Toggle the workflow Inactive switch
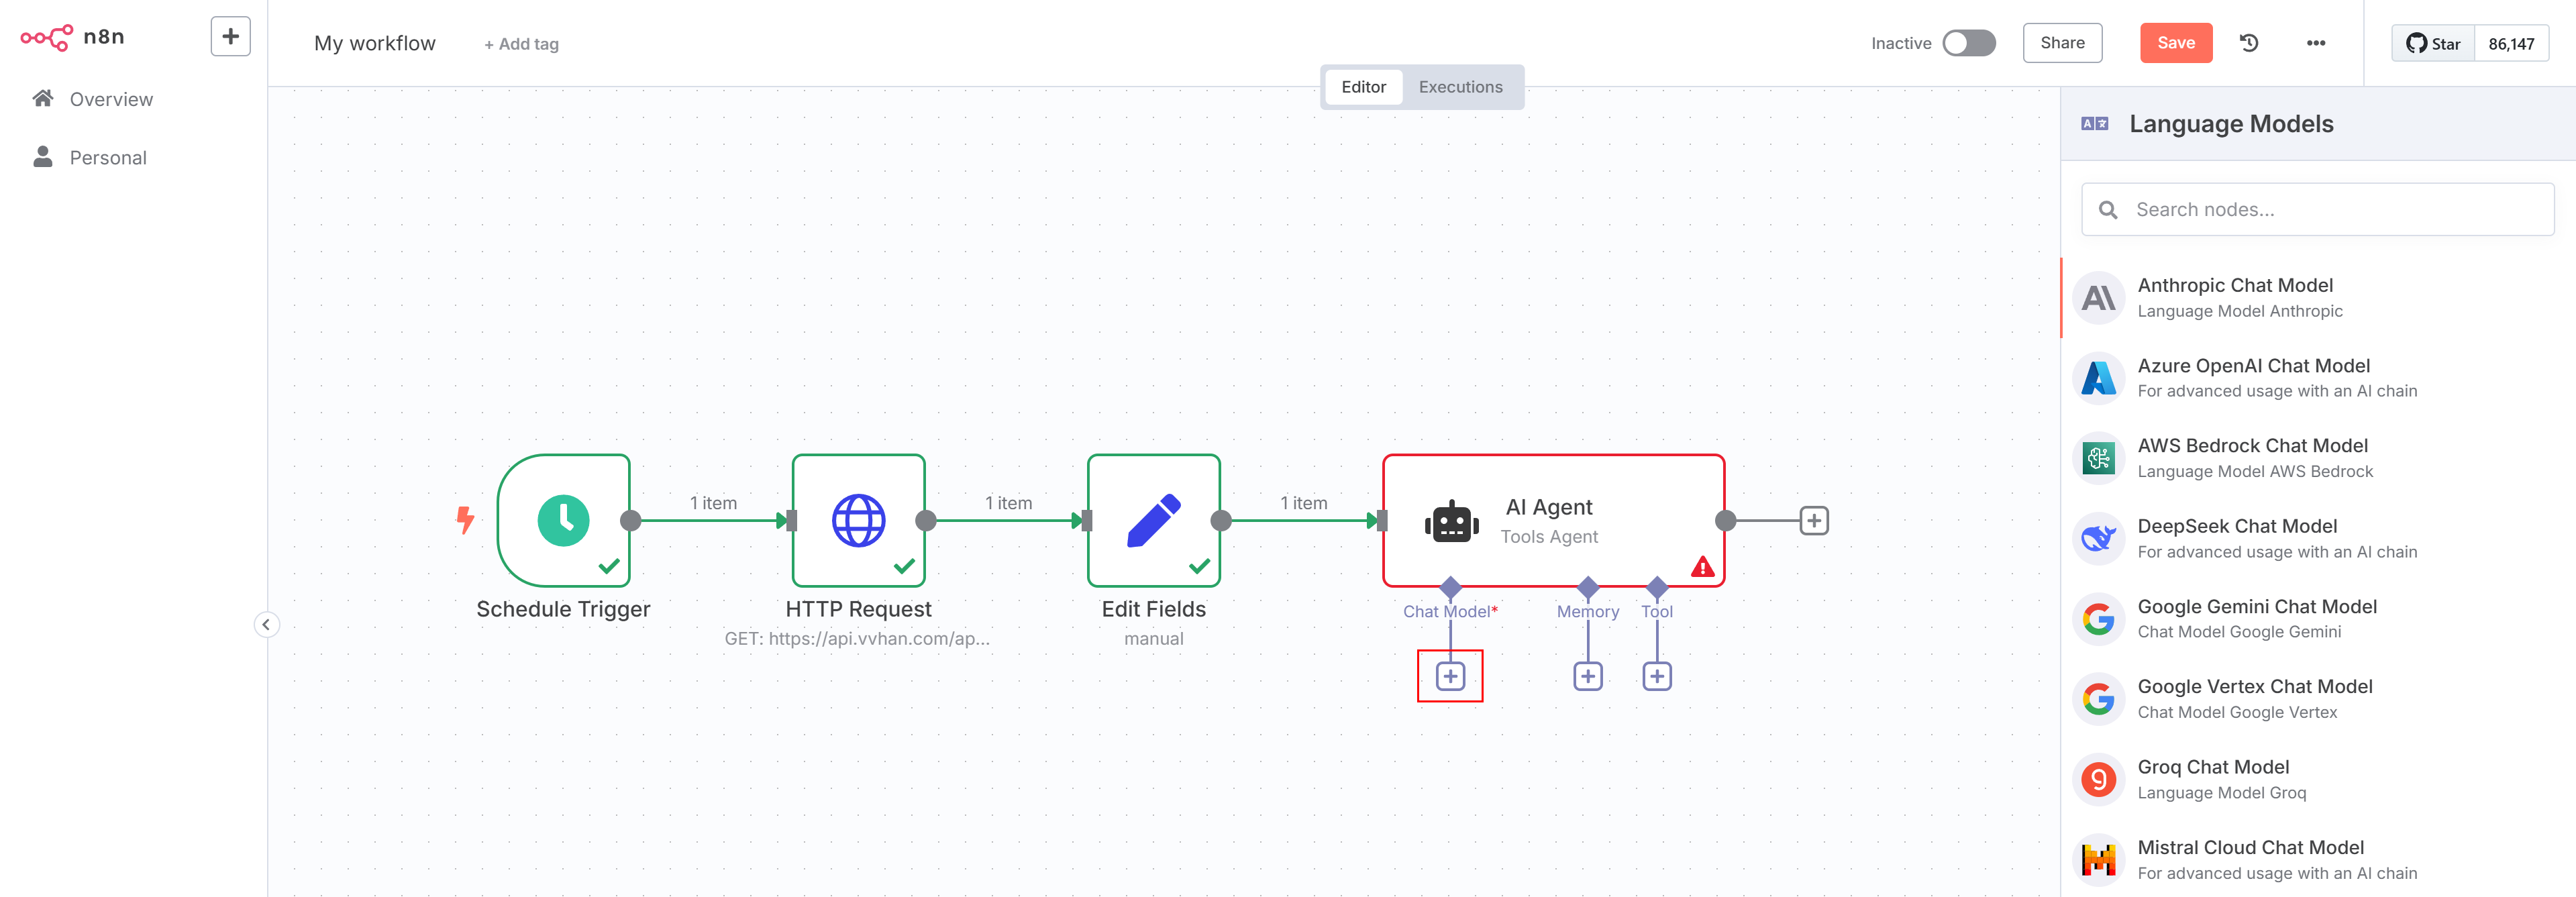The width and height of the screenshot is (2576, 897). pos(1968,43)
